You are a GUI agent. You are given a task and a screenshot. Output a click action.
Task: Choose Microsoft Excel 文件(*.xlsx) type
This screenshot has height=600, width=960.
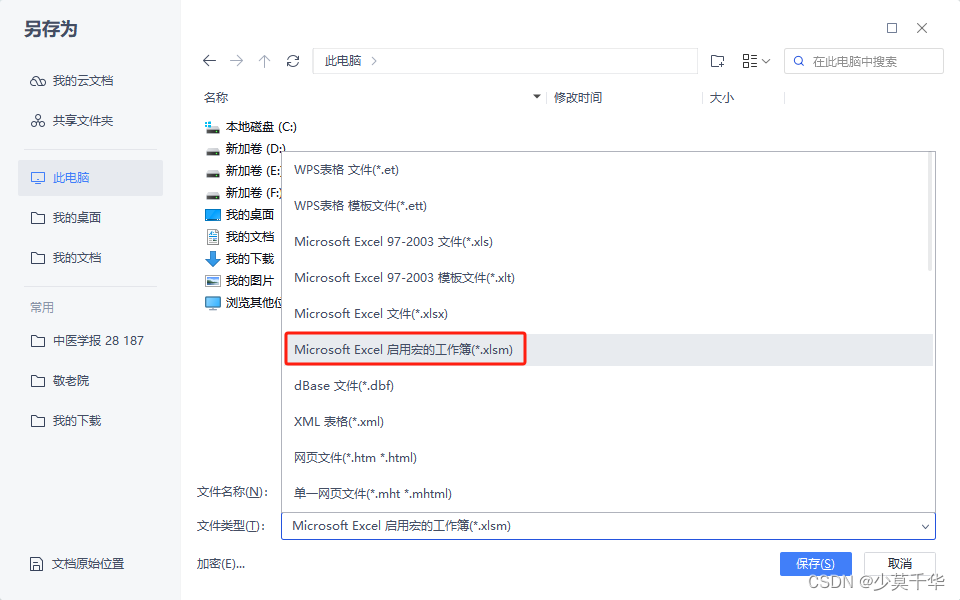607,313
